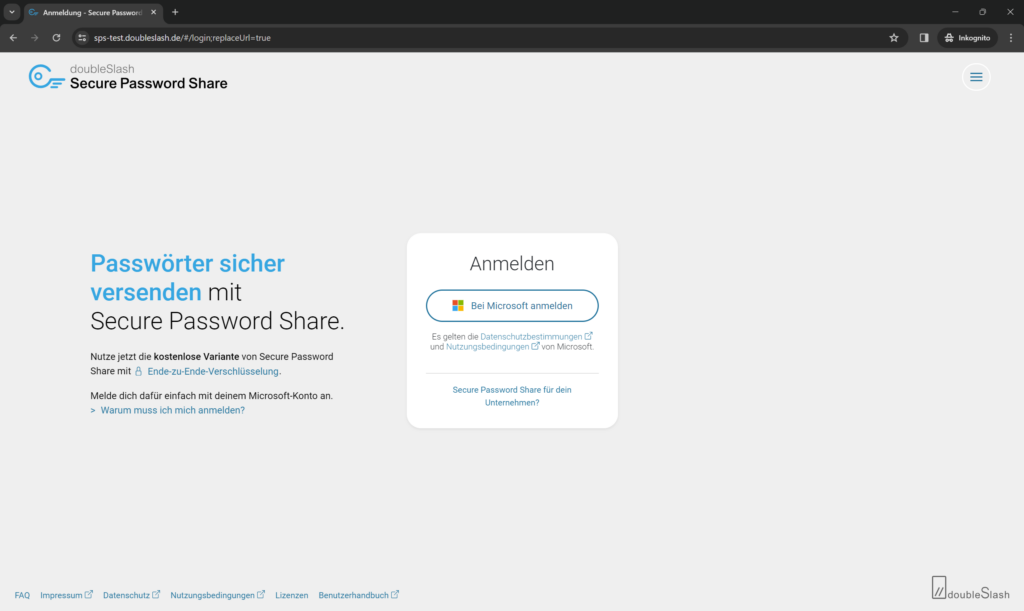This screenshot has height=611, width=1024.
Task: Open a new browser tab
Action: coord(175,12)
